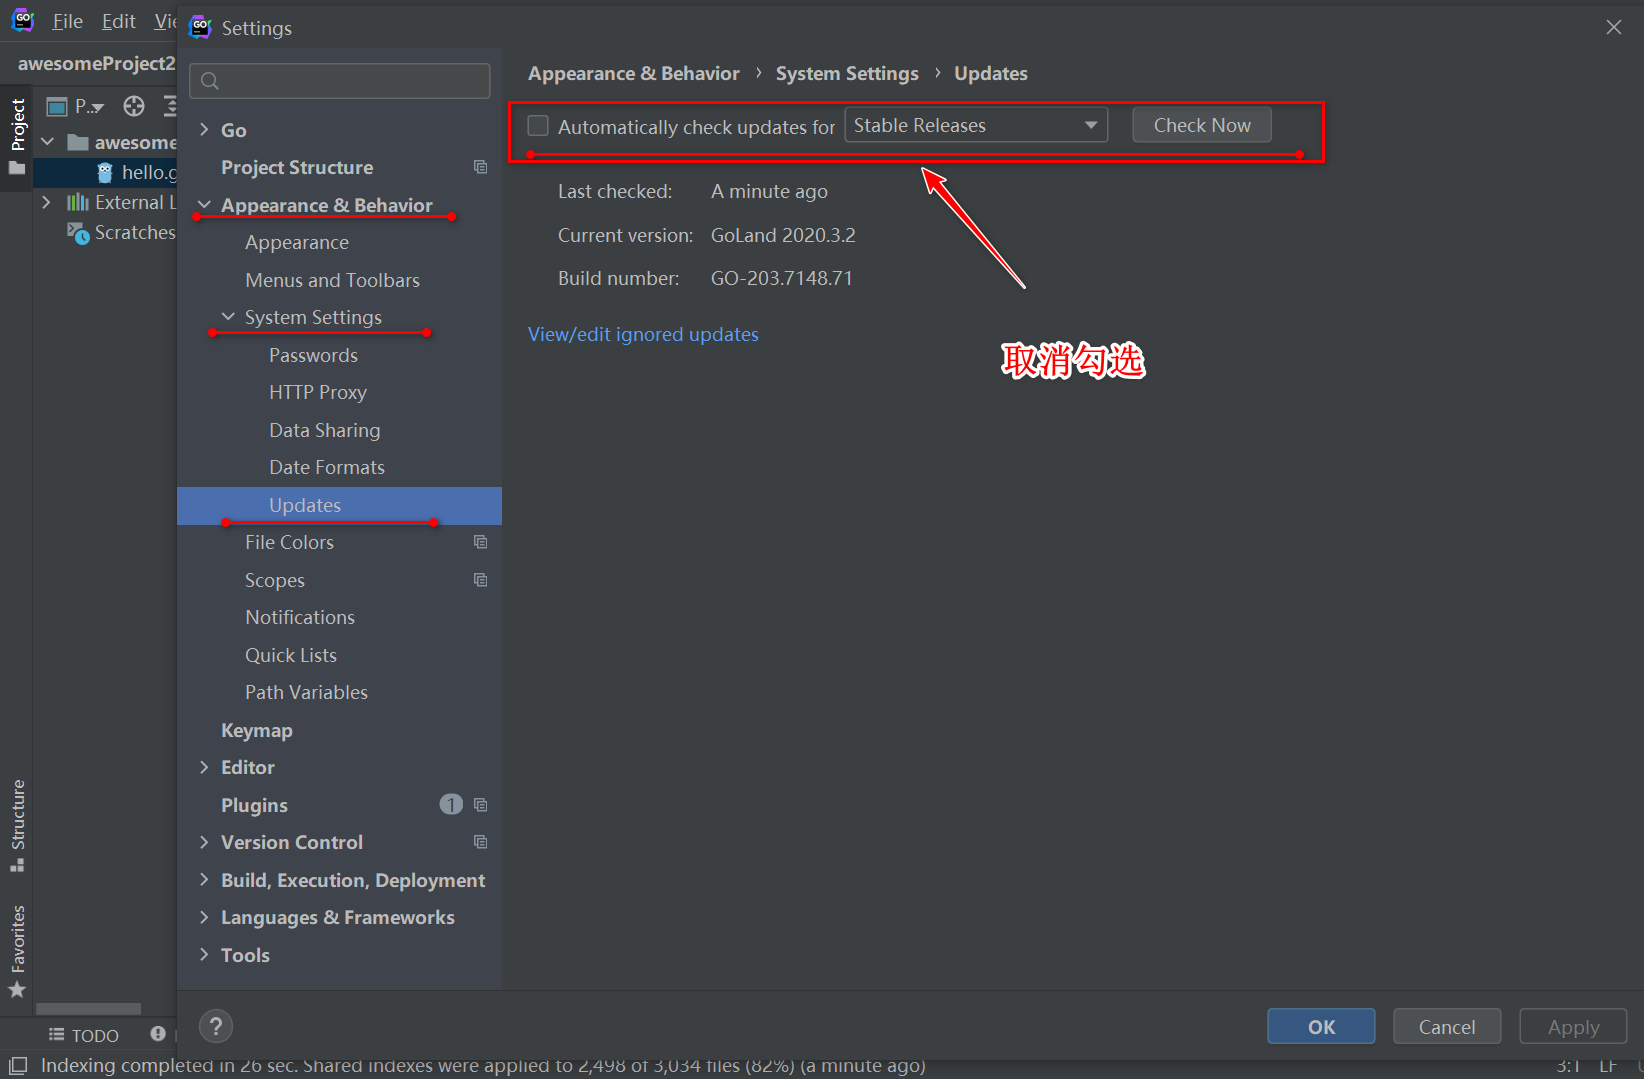Viewport: 1644px width, 1079px height.
Task: Click the event log warning icon
Action: pos(158,1033)
